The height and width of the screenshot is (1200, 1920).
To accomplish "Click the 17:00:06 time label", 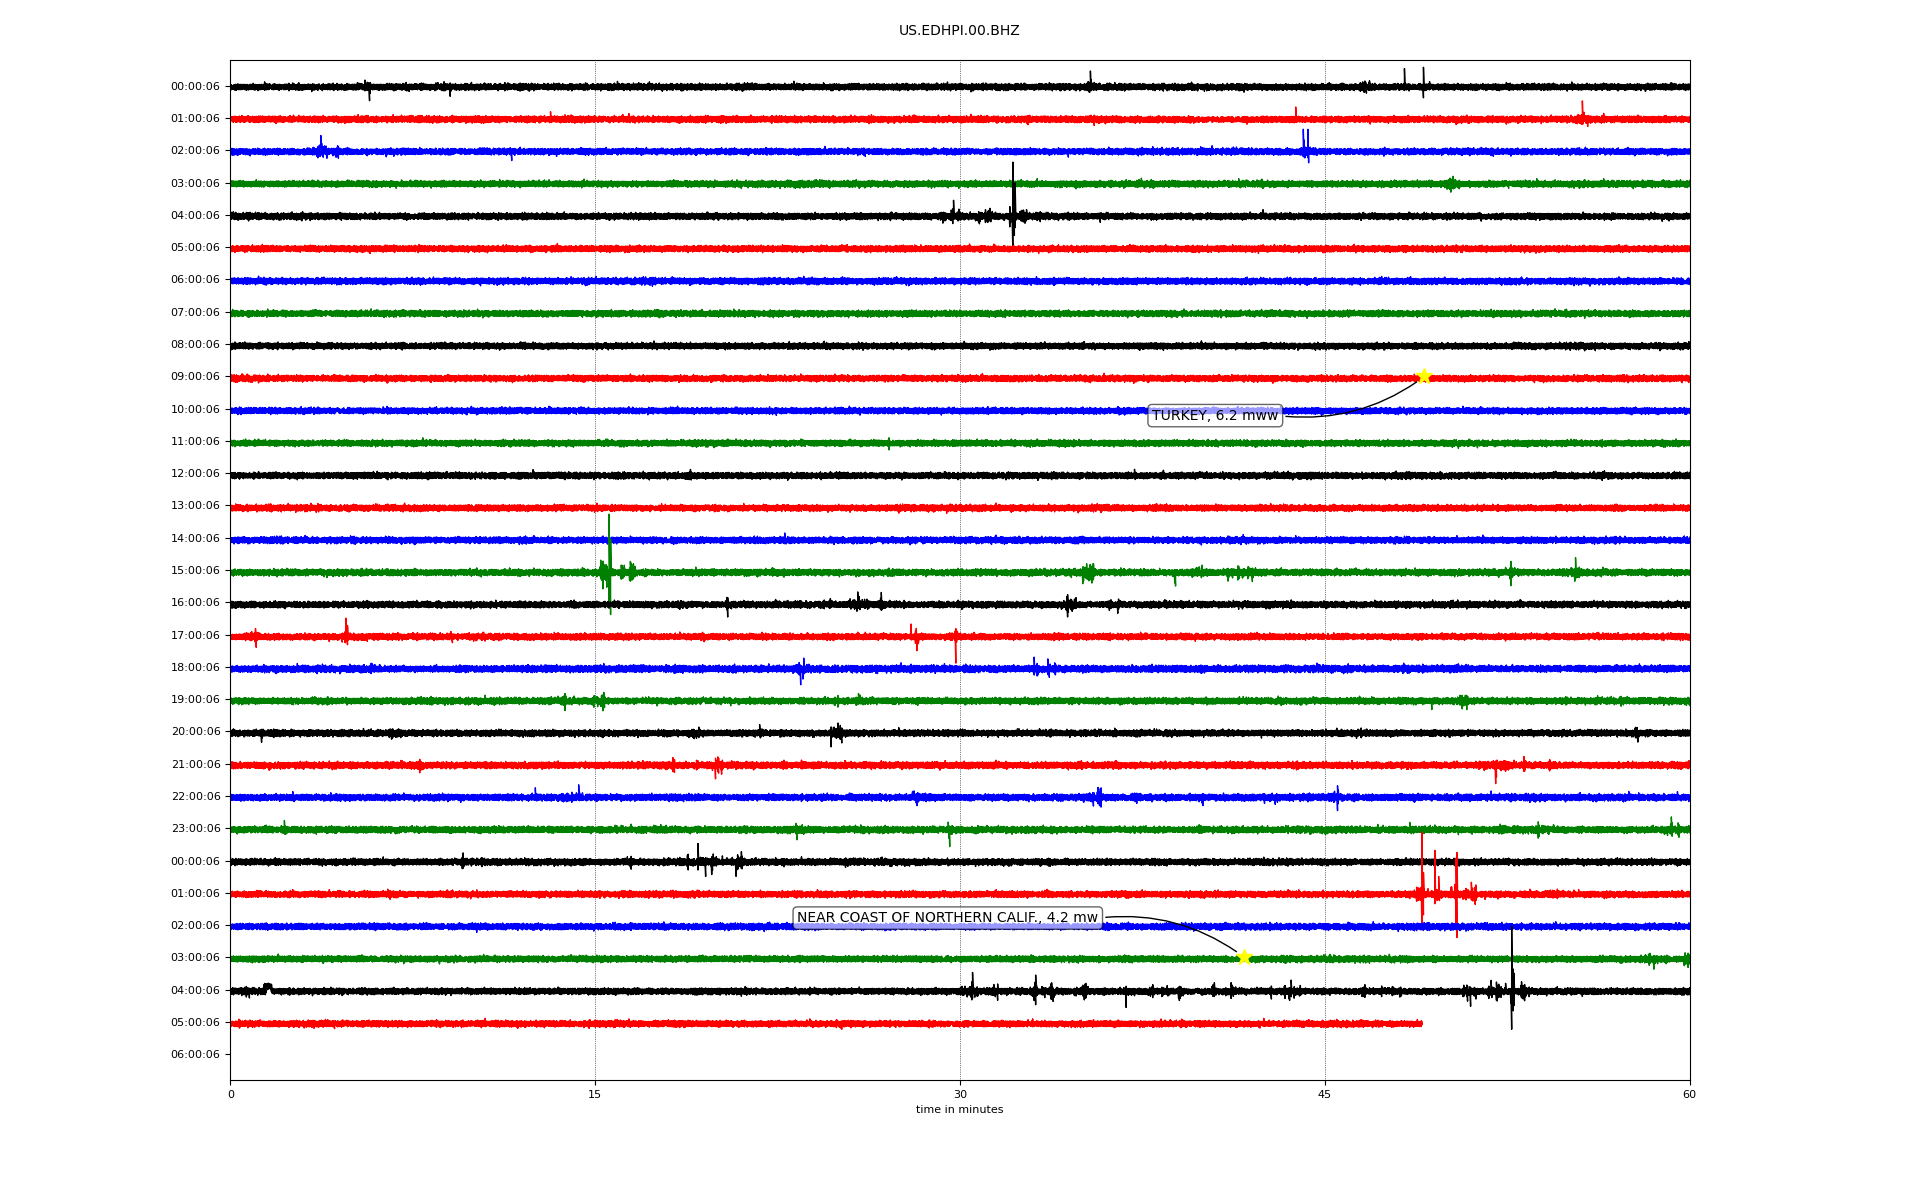I will [x=195, y=636].
